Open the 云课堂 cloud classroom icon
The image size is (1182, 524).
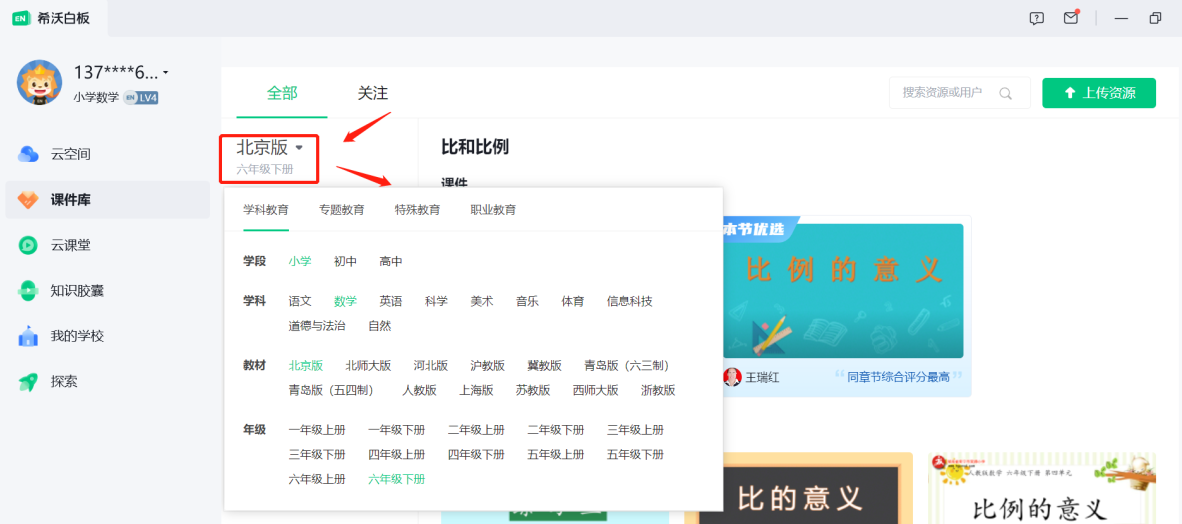(x=28, y=245)
